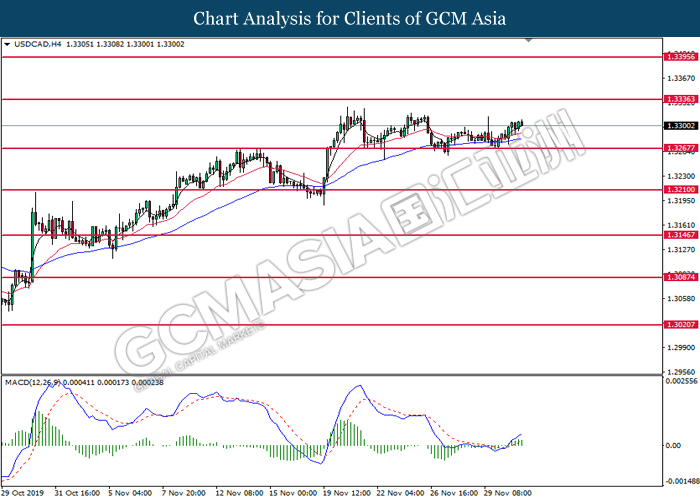700x500 pixels.
Task: Click the 29 Nov 08:00 time label
Action: pyautogui.click(x=506, y=493)
